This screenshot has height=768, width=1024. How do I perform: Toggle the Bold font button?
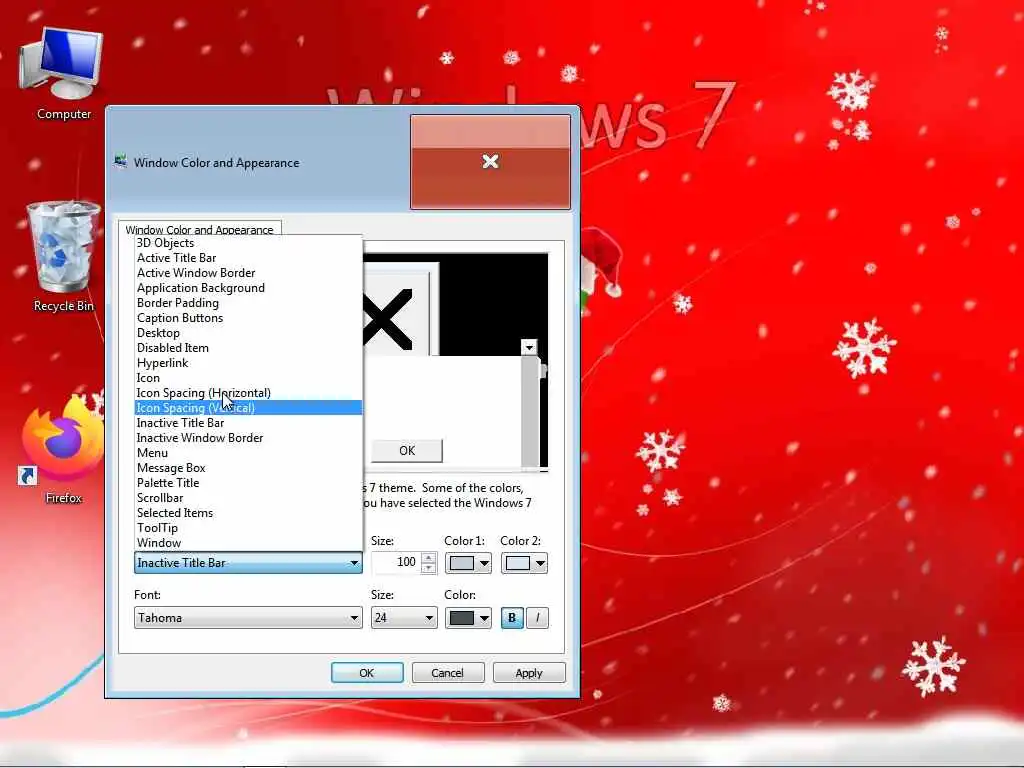512,618
